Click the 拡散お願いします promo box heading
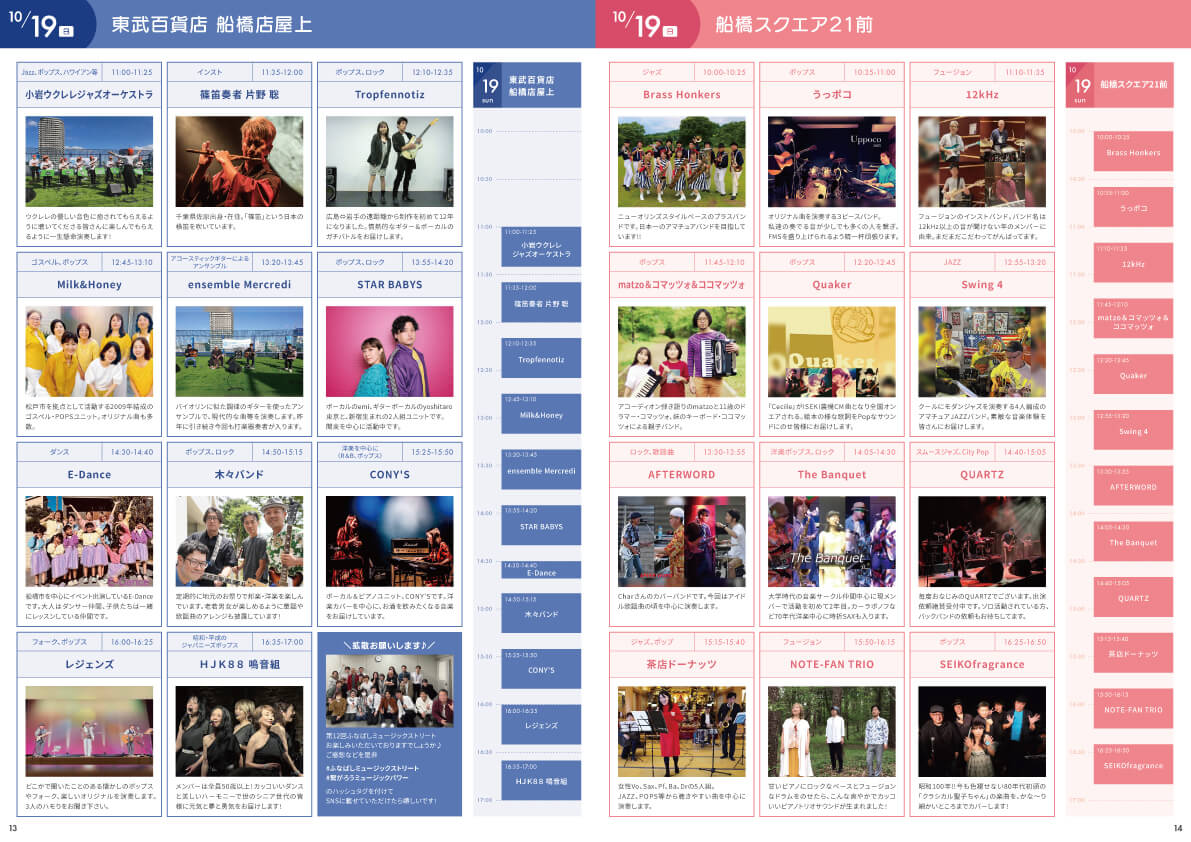Image resolution: width=1191 pixels, height=842 pixels. pyautogui.click(x=389, y=645)
